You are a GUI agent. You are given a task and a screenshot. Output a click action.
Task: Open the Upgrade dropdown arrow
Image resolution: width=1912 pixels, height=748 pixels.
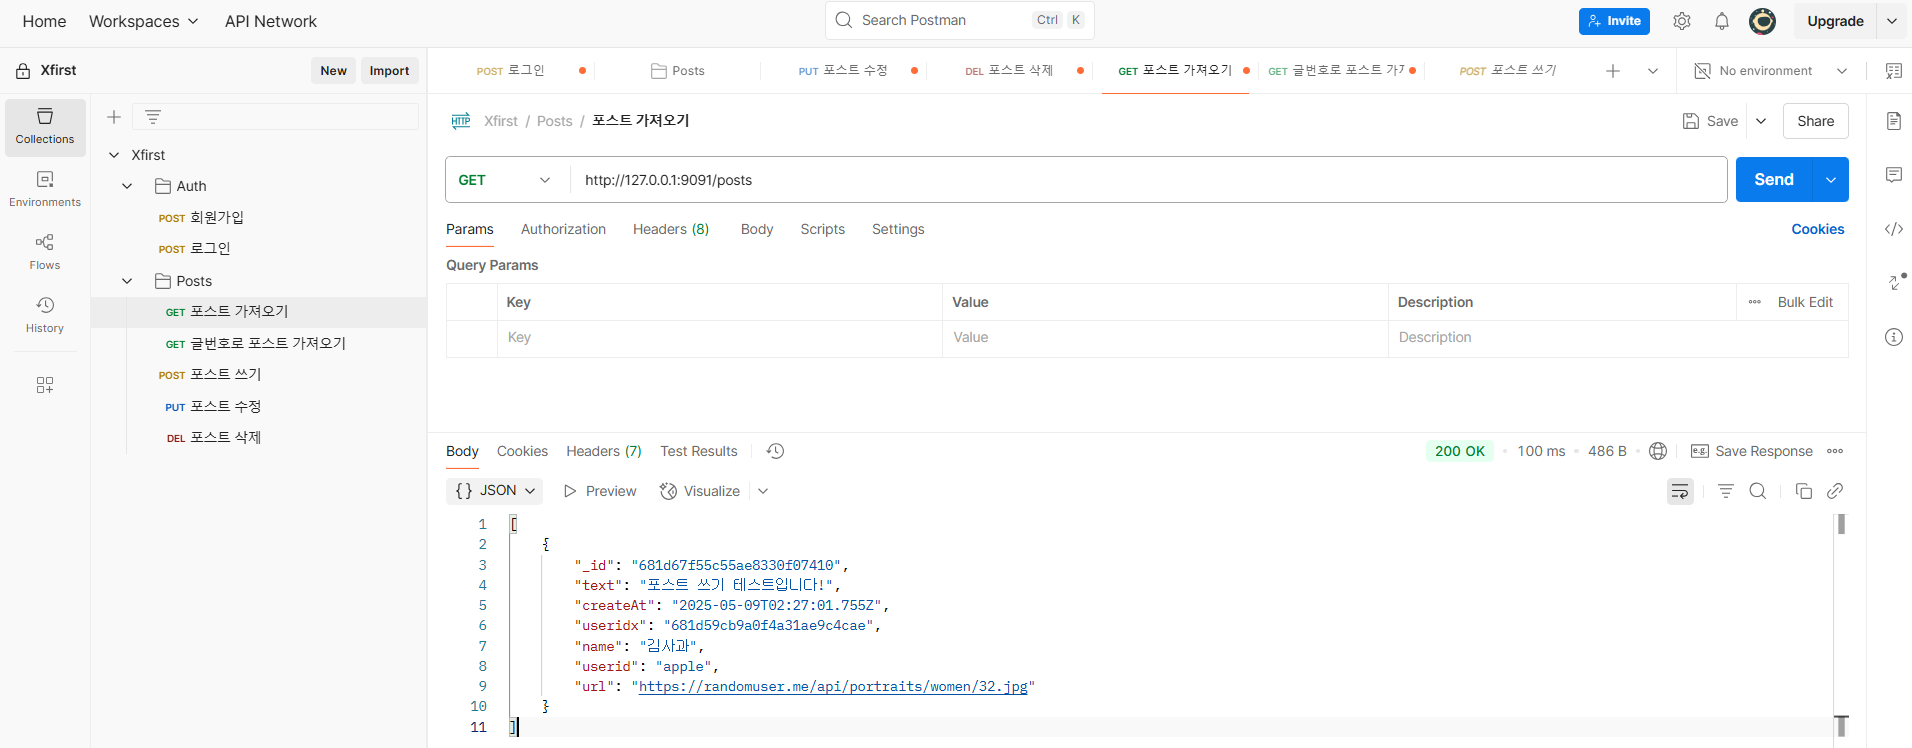click(x=1892, y=21)
